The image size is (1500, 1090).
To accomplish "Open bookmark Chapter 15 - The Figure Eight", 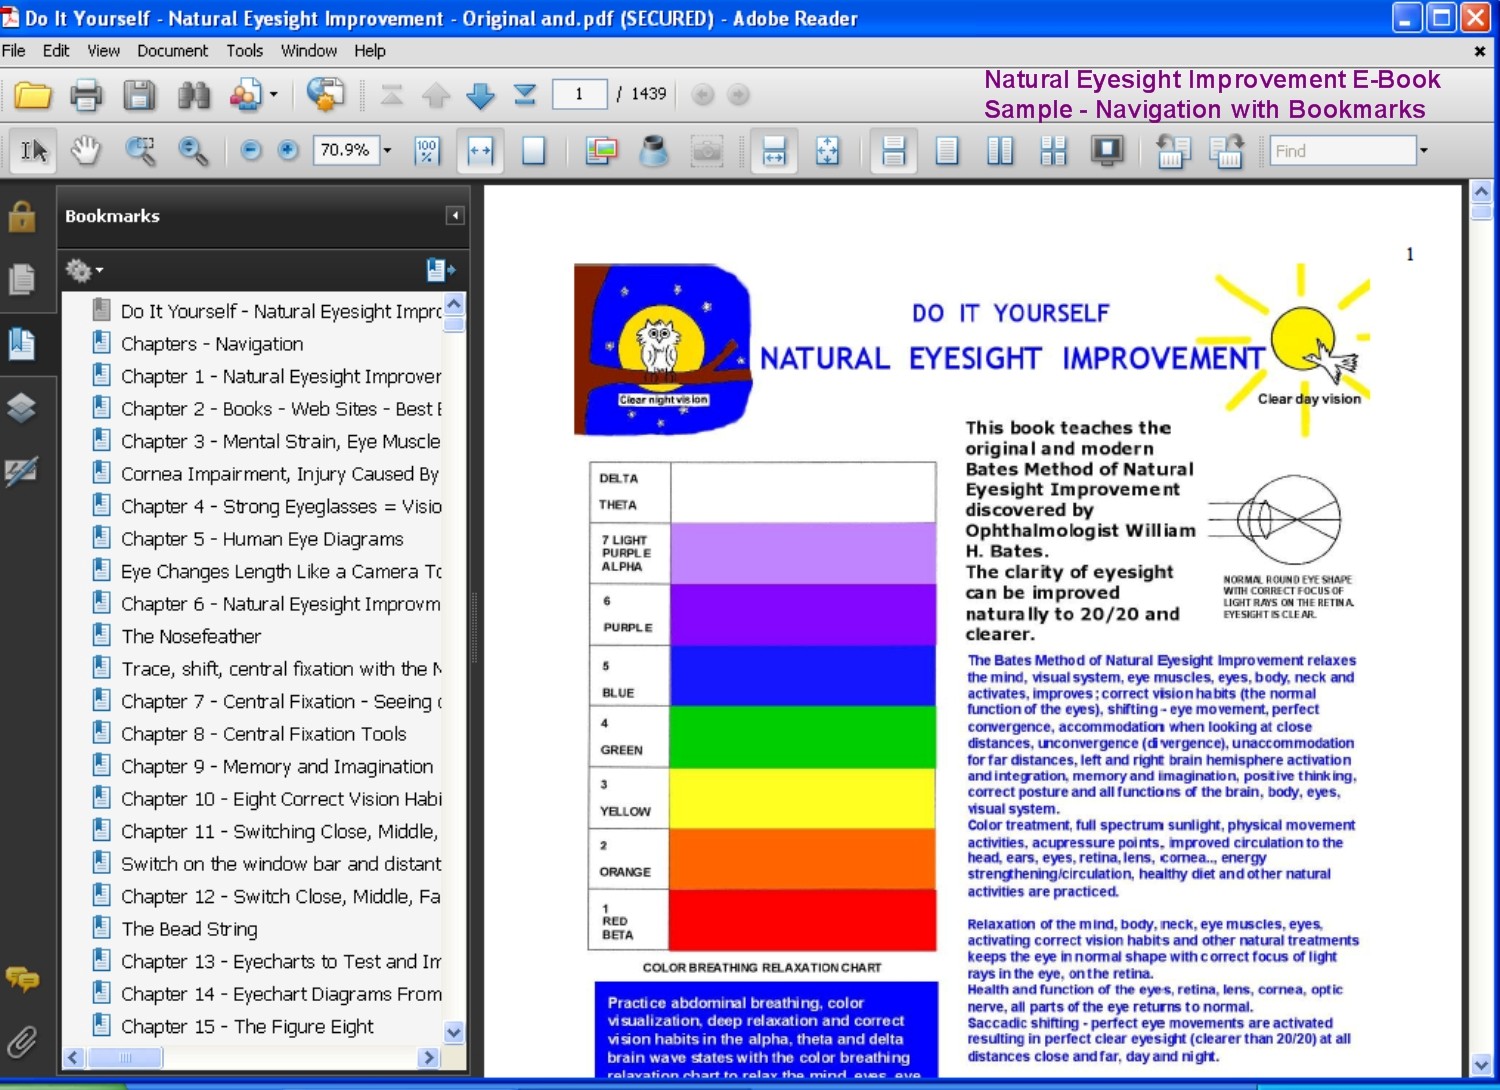I will [247, 1026].
